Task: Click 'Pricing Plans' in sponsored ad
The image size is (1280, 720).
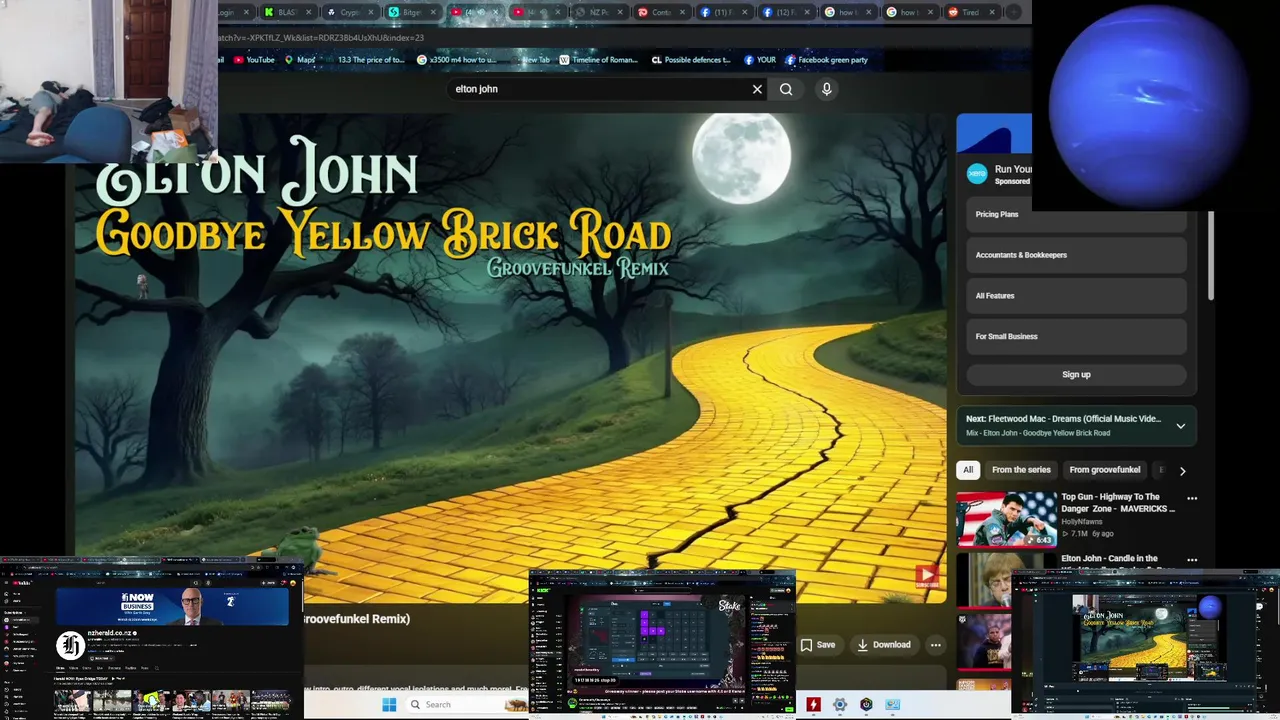Action: [1076, 214]
